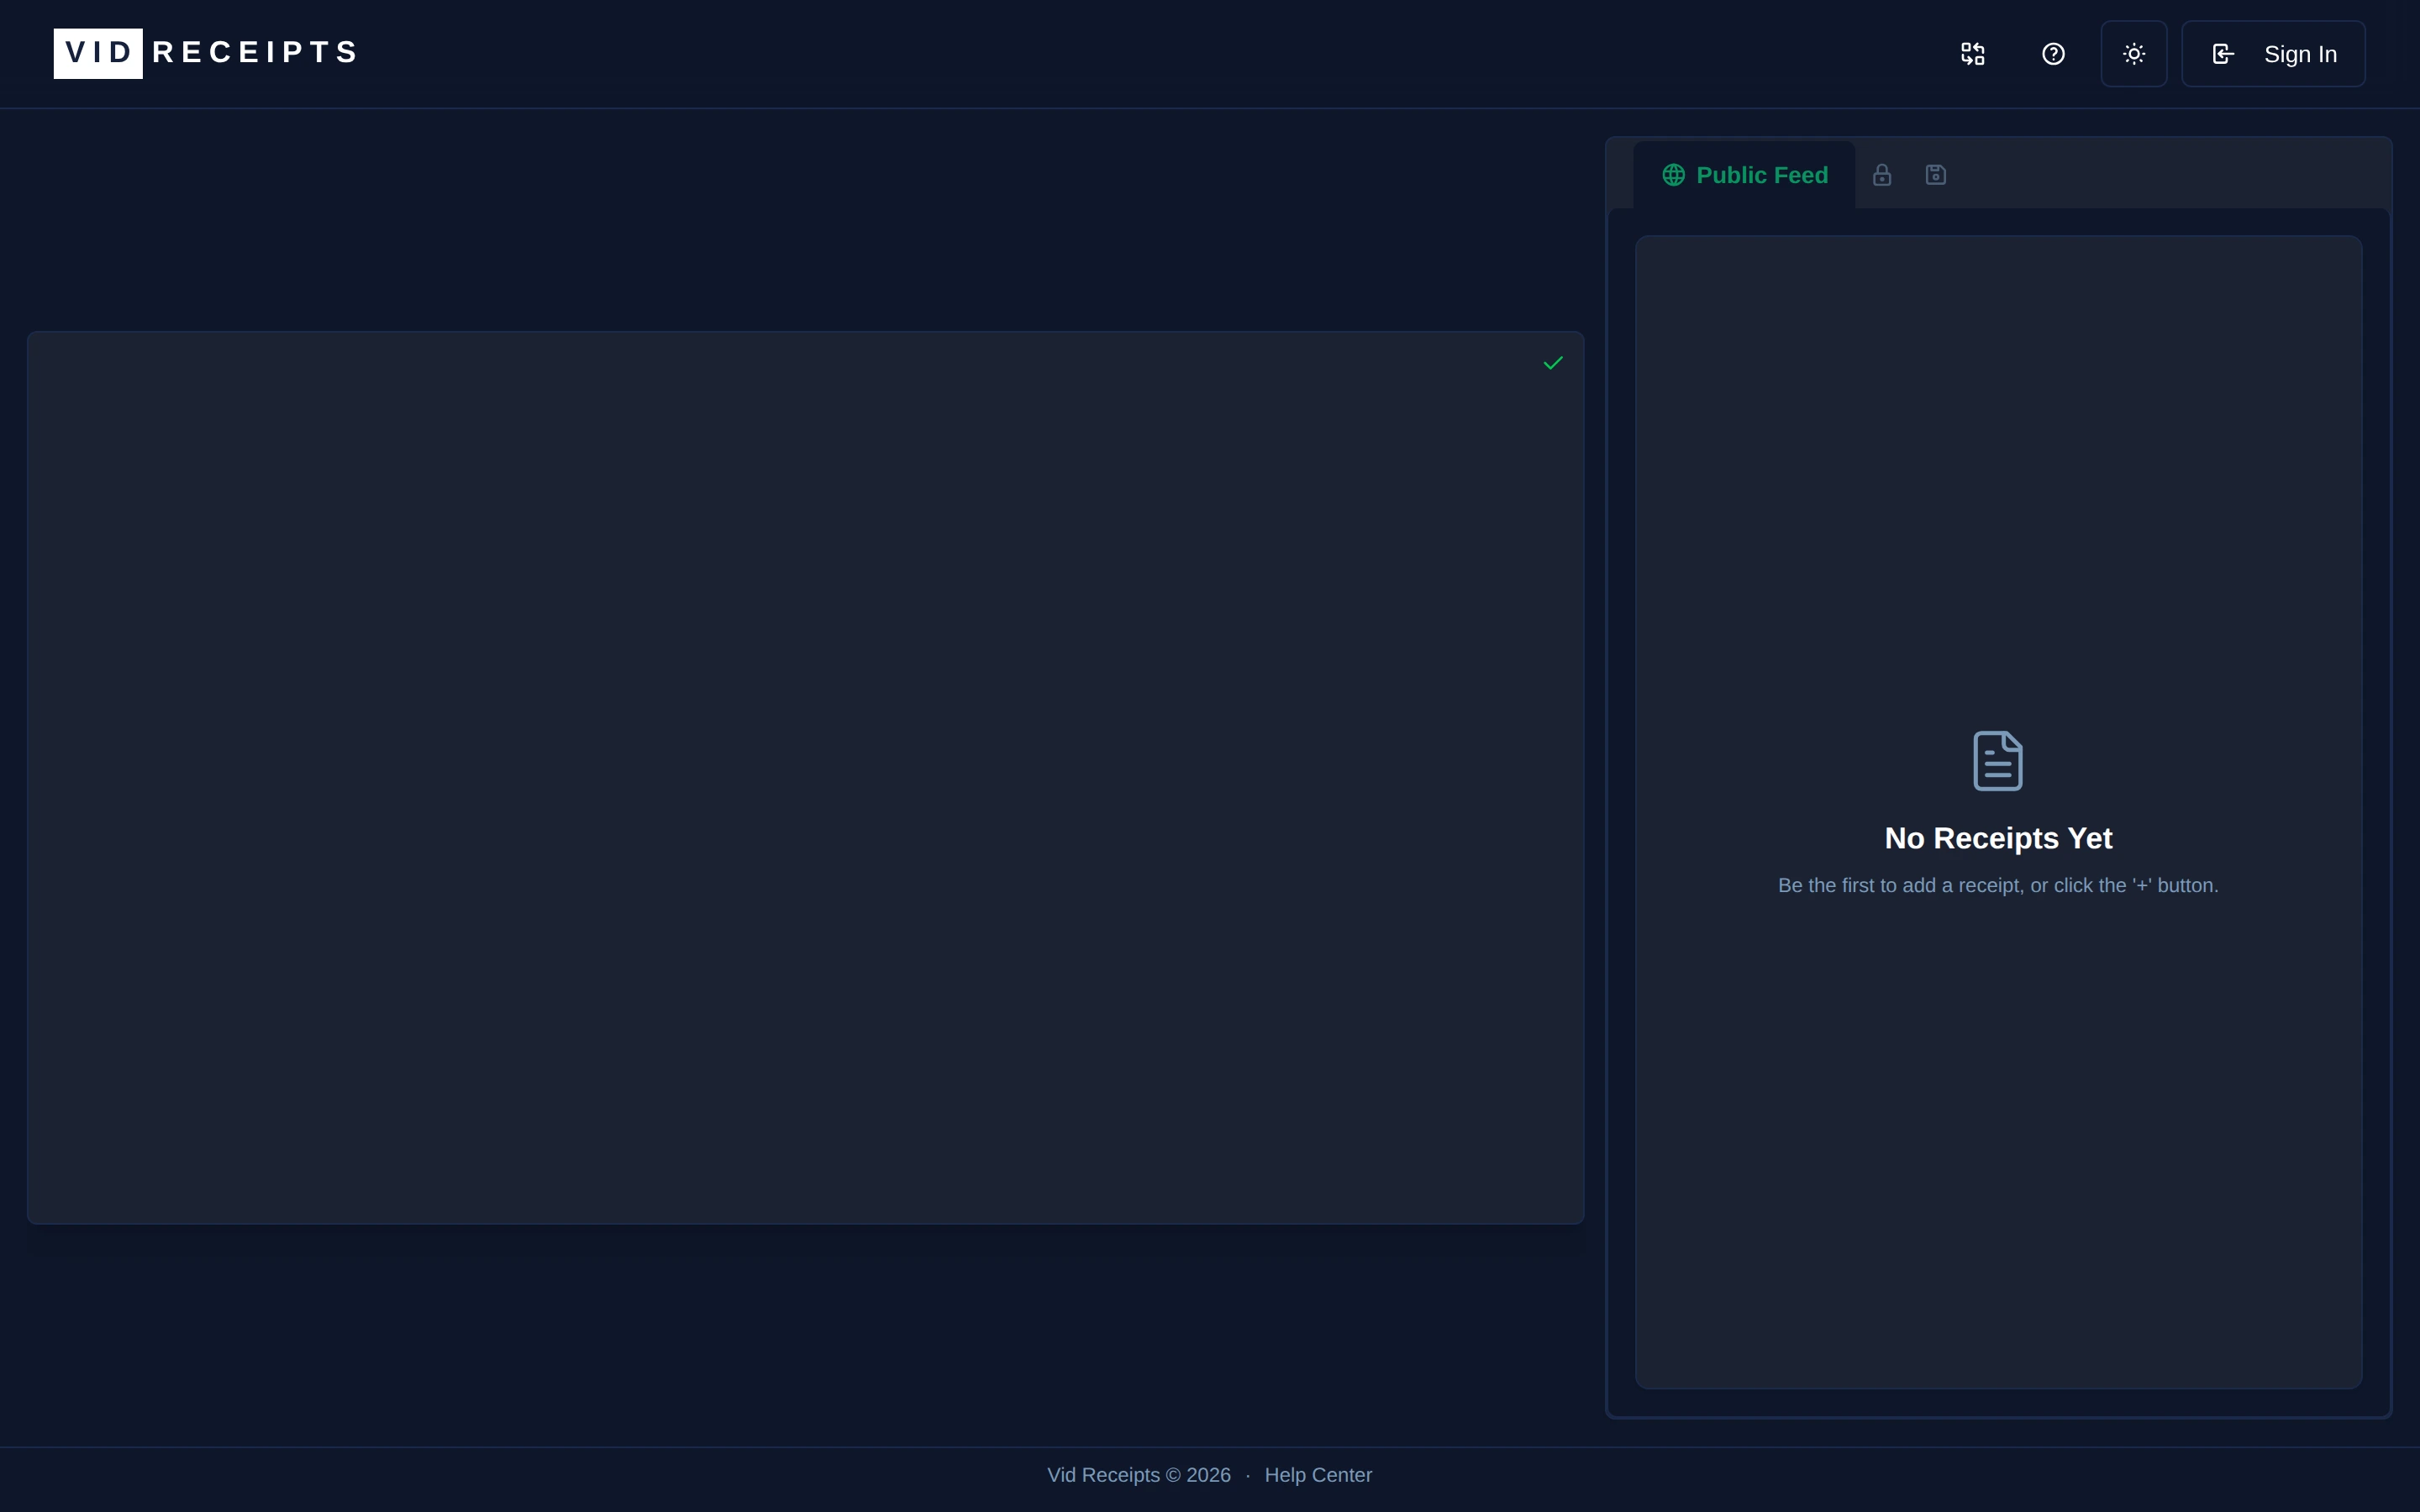Toggle light theme with the sun icon
The width and height of the screenshot is (2420, 1512).
click(x=2133, y=54)
